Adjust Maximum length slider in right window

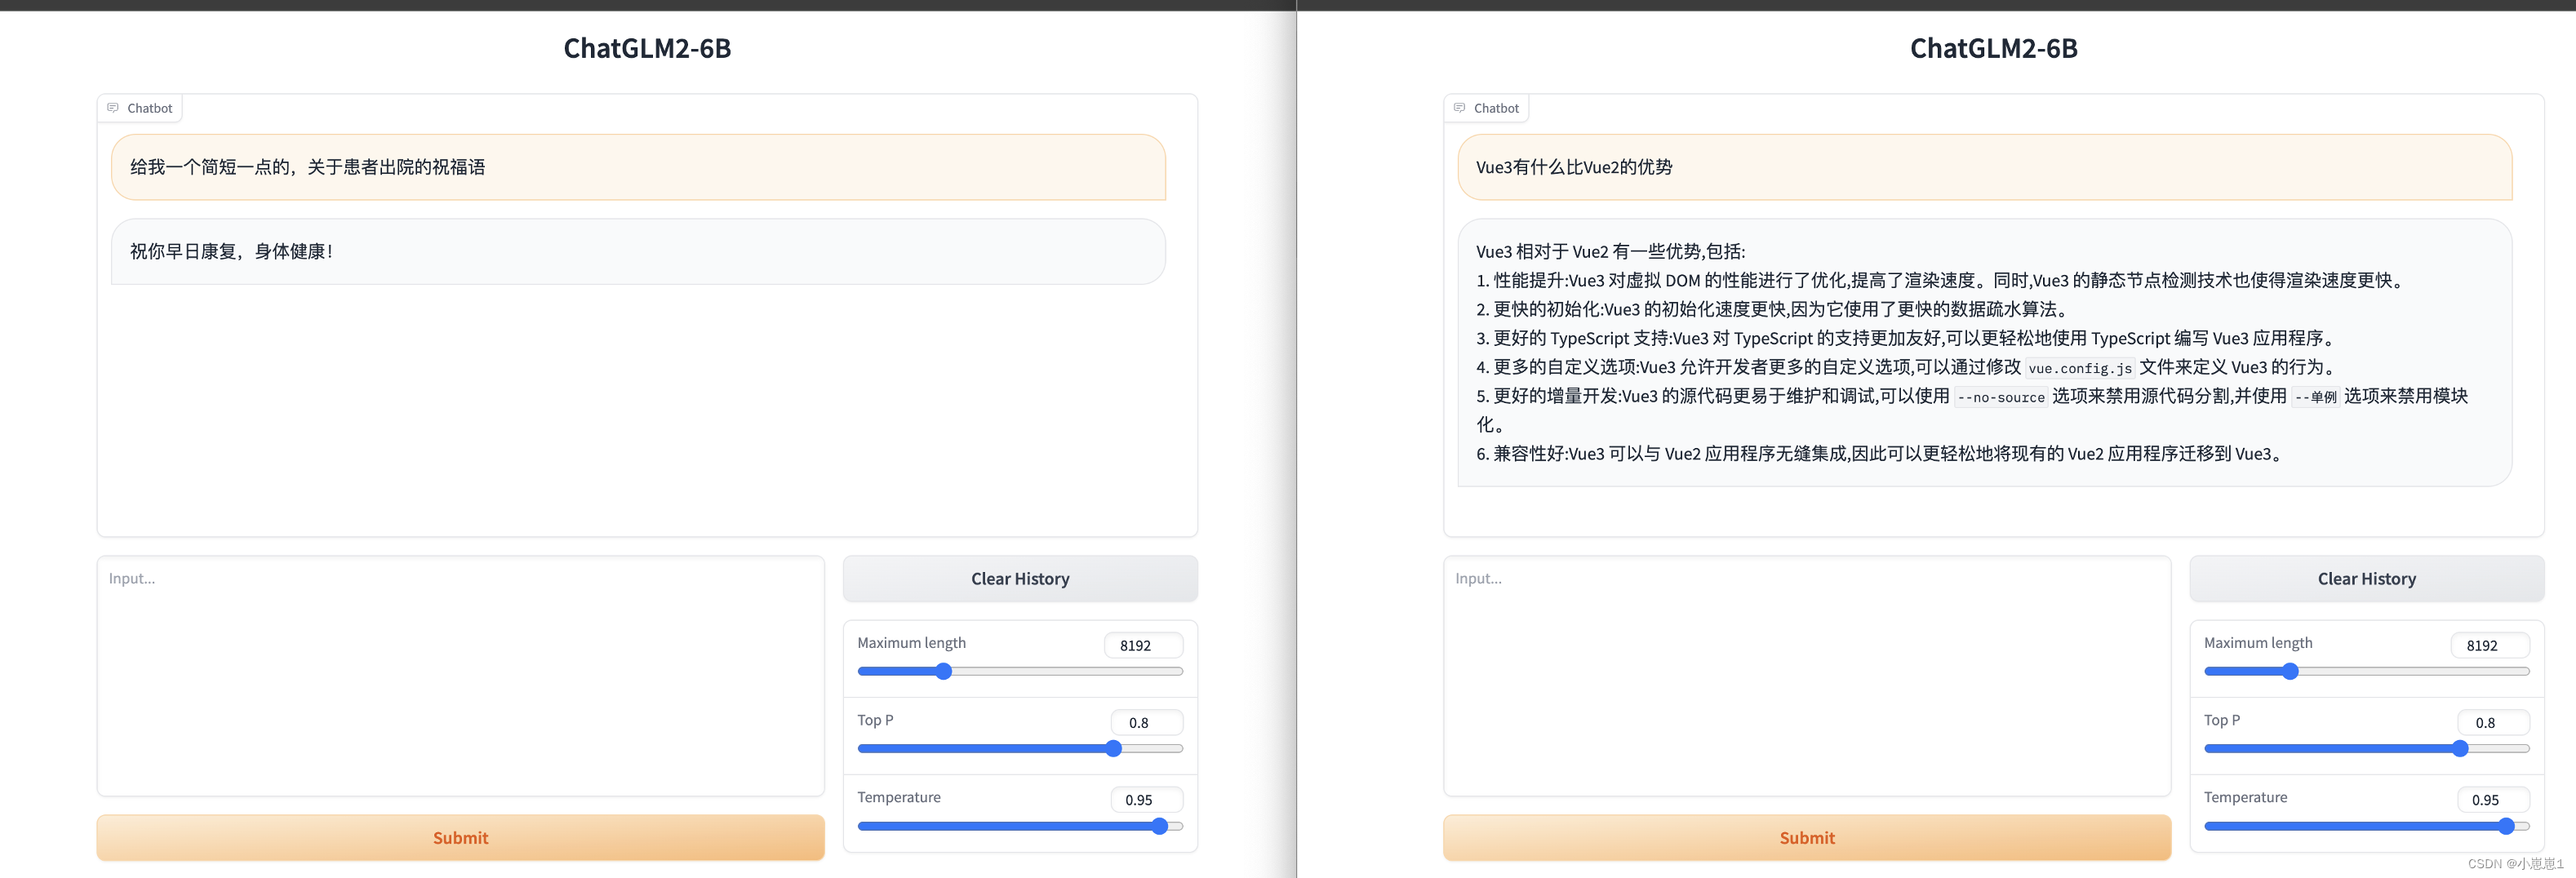coord(2366,671)
